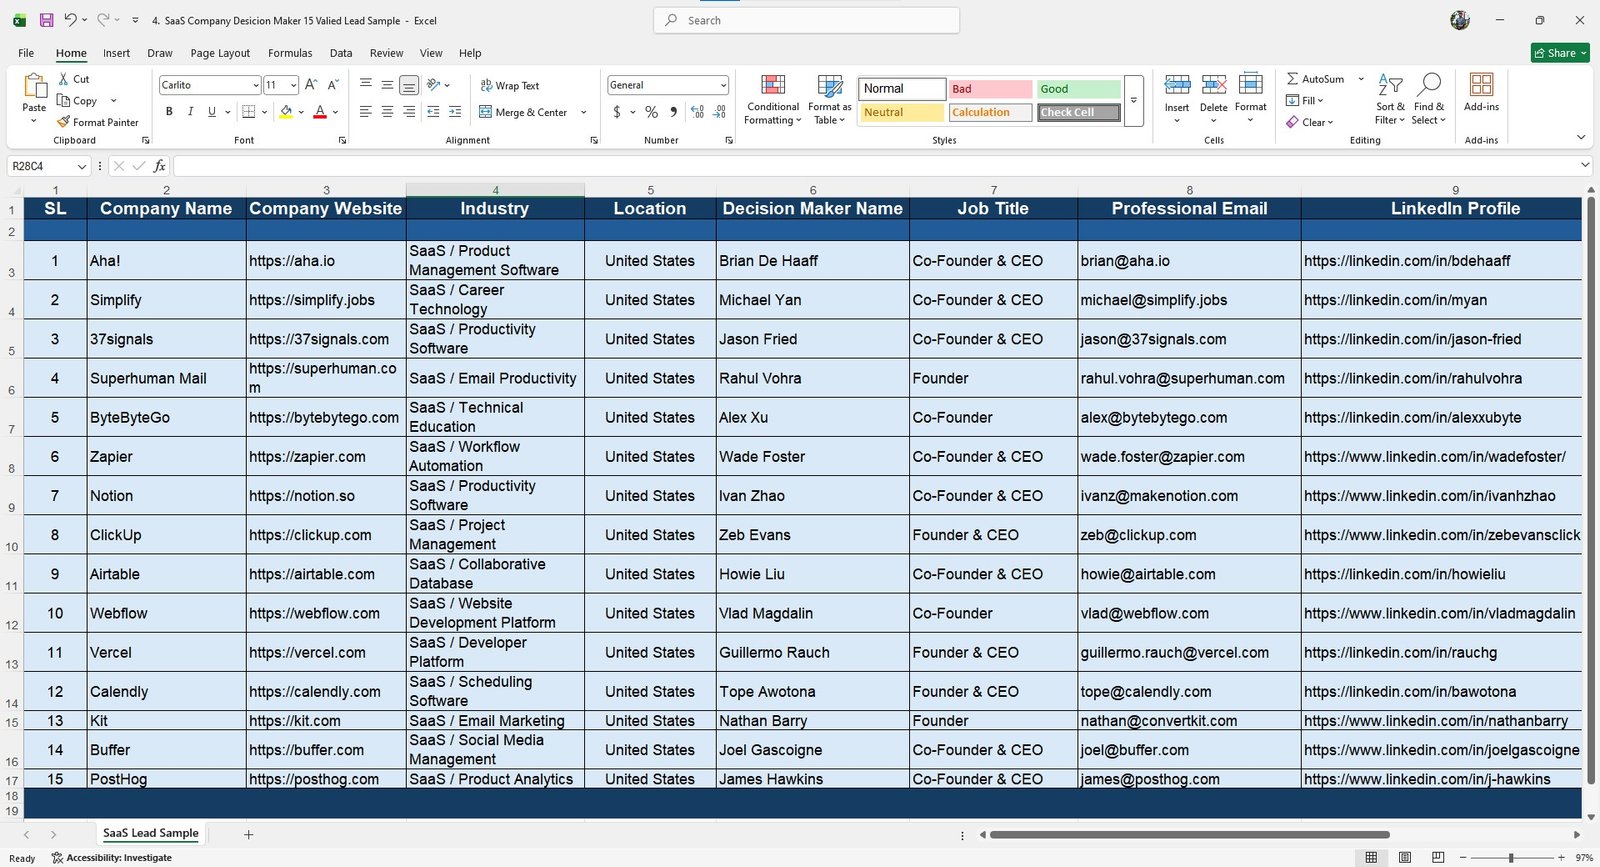Screen dimensions: 1600x867
Task: Toggle Wrap Text
Action: (x=510, y=86)
